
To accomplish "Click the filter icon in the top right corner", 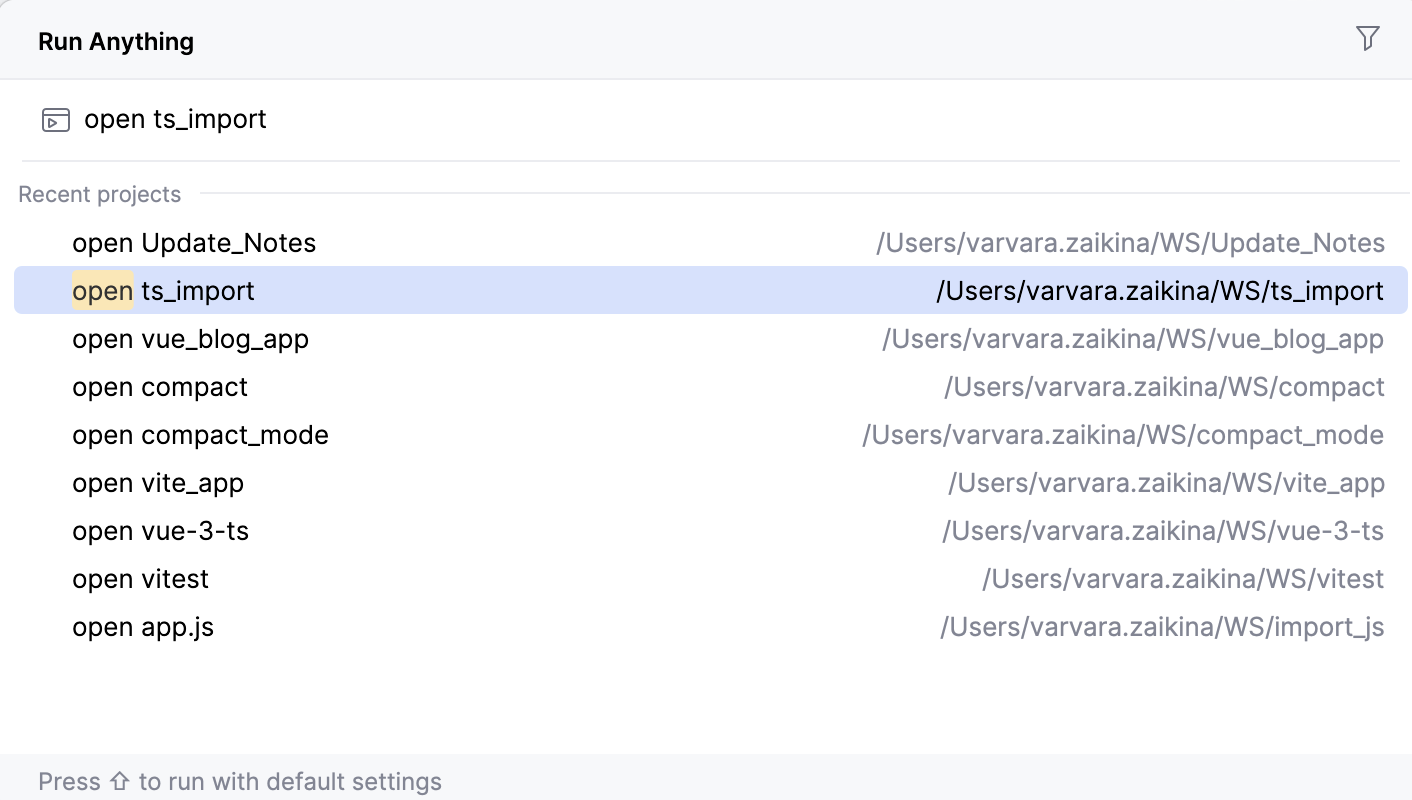I will [x=1368, y=37].
